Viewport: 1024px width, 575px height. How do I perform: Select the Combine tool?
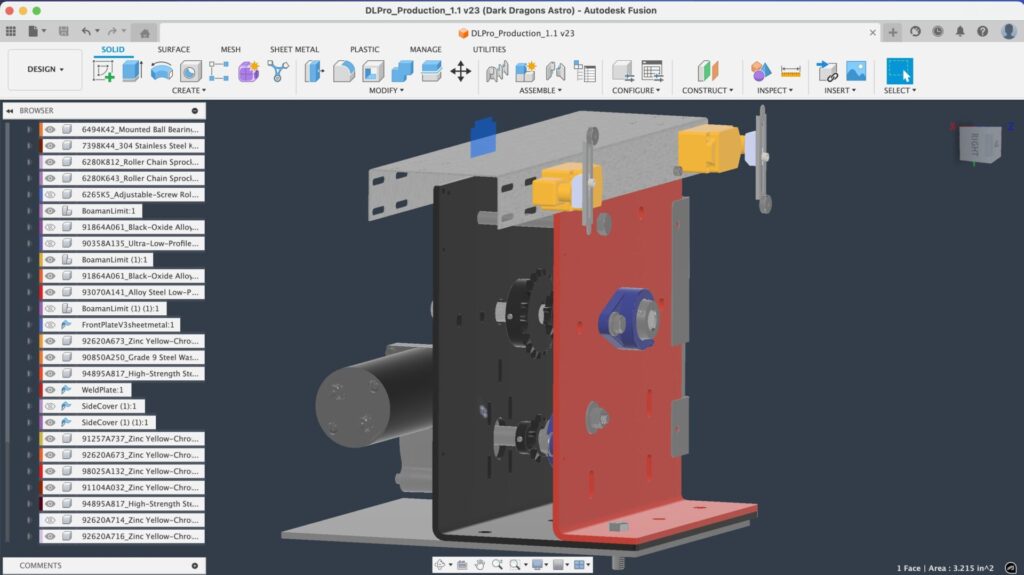click(x=402, y=71)
